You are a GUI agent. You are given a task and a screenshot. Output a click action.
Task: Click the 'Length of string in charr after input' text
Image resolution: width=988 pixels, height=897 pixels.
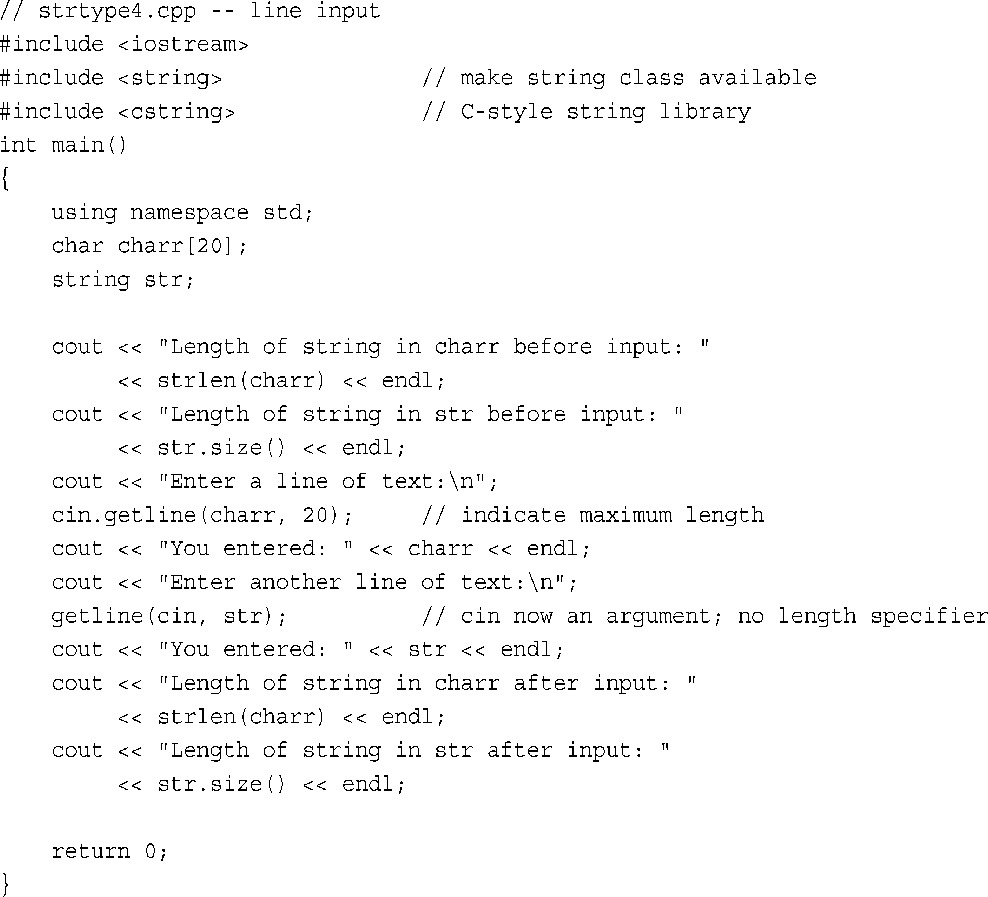(420, 683)
